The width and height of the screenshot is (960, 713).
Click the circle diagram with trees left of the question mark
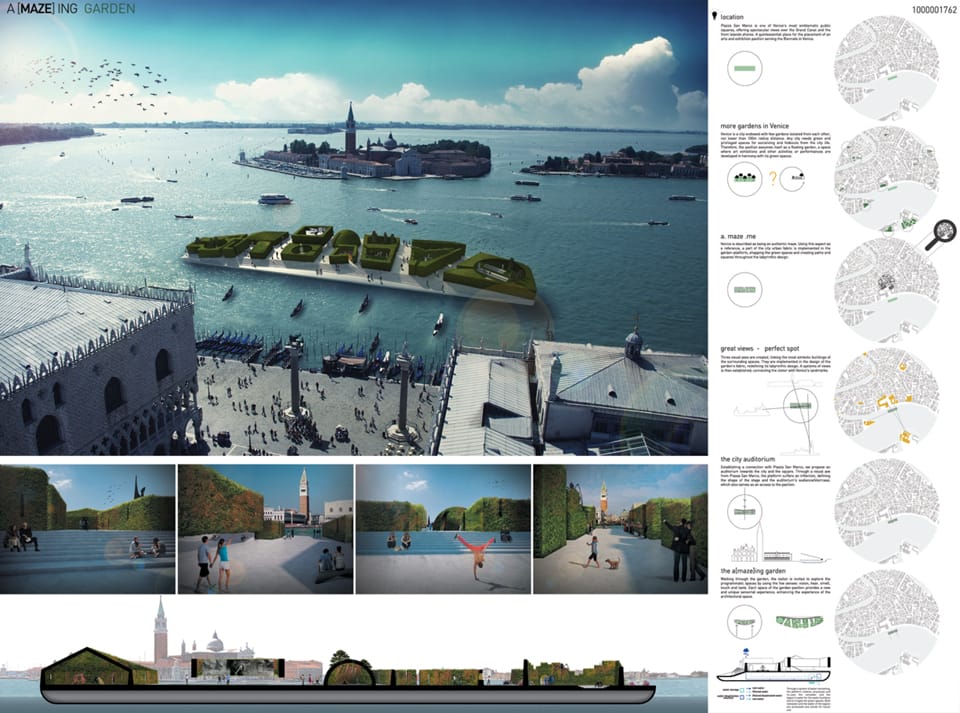click(744, 179)
